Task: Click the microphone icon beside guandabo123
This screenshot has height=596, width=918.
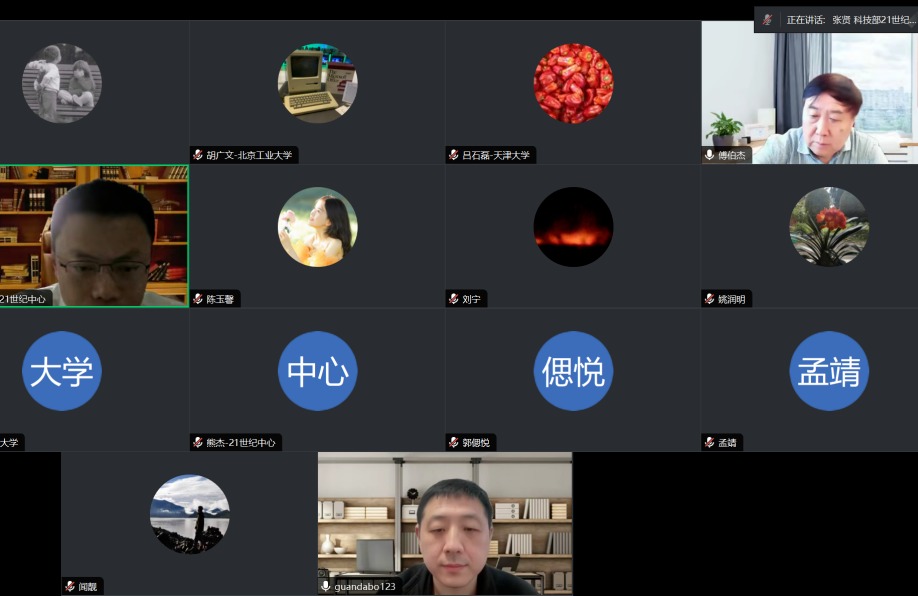Action: click(326, 586)
